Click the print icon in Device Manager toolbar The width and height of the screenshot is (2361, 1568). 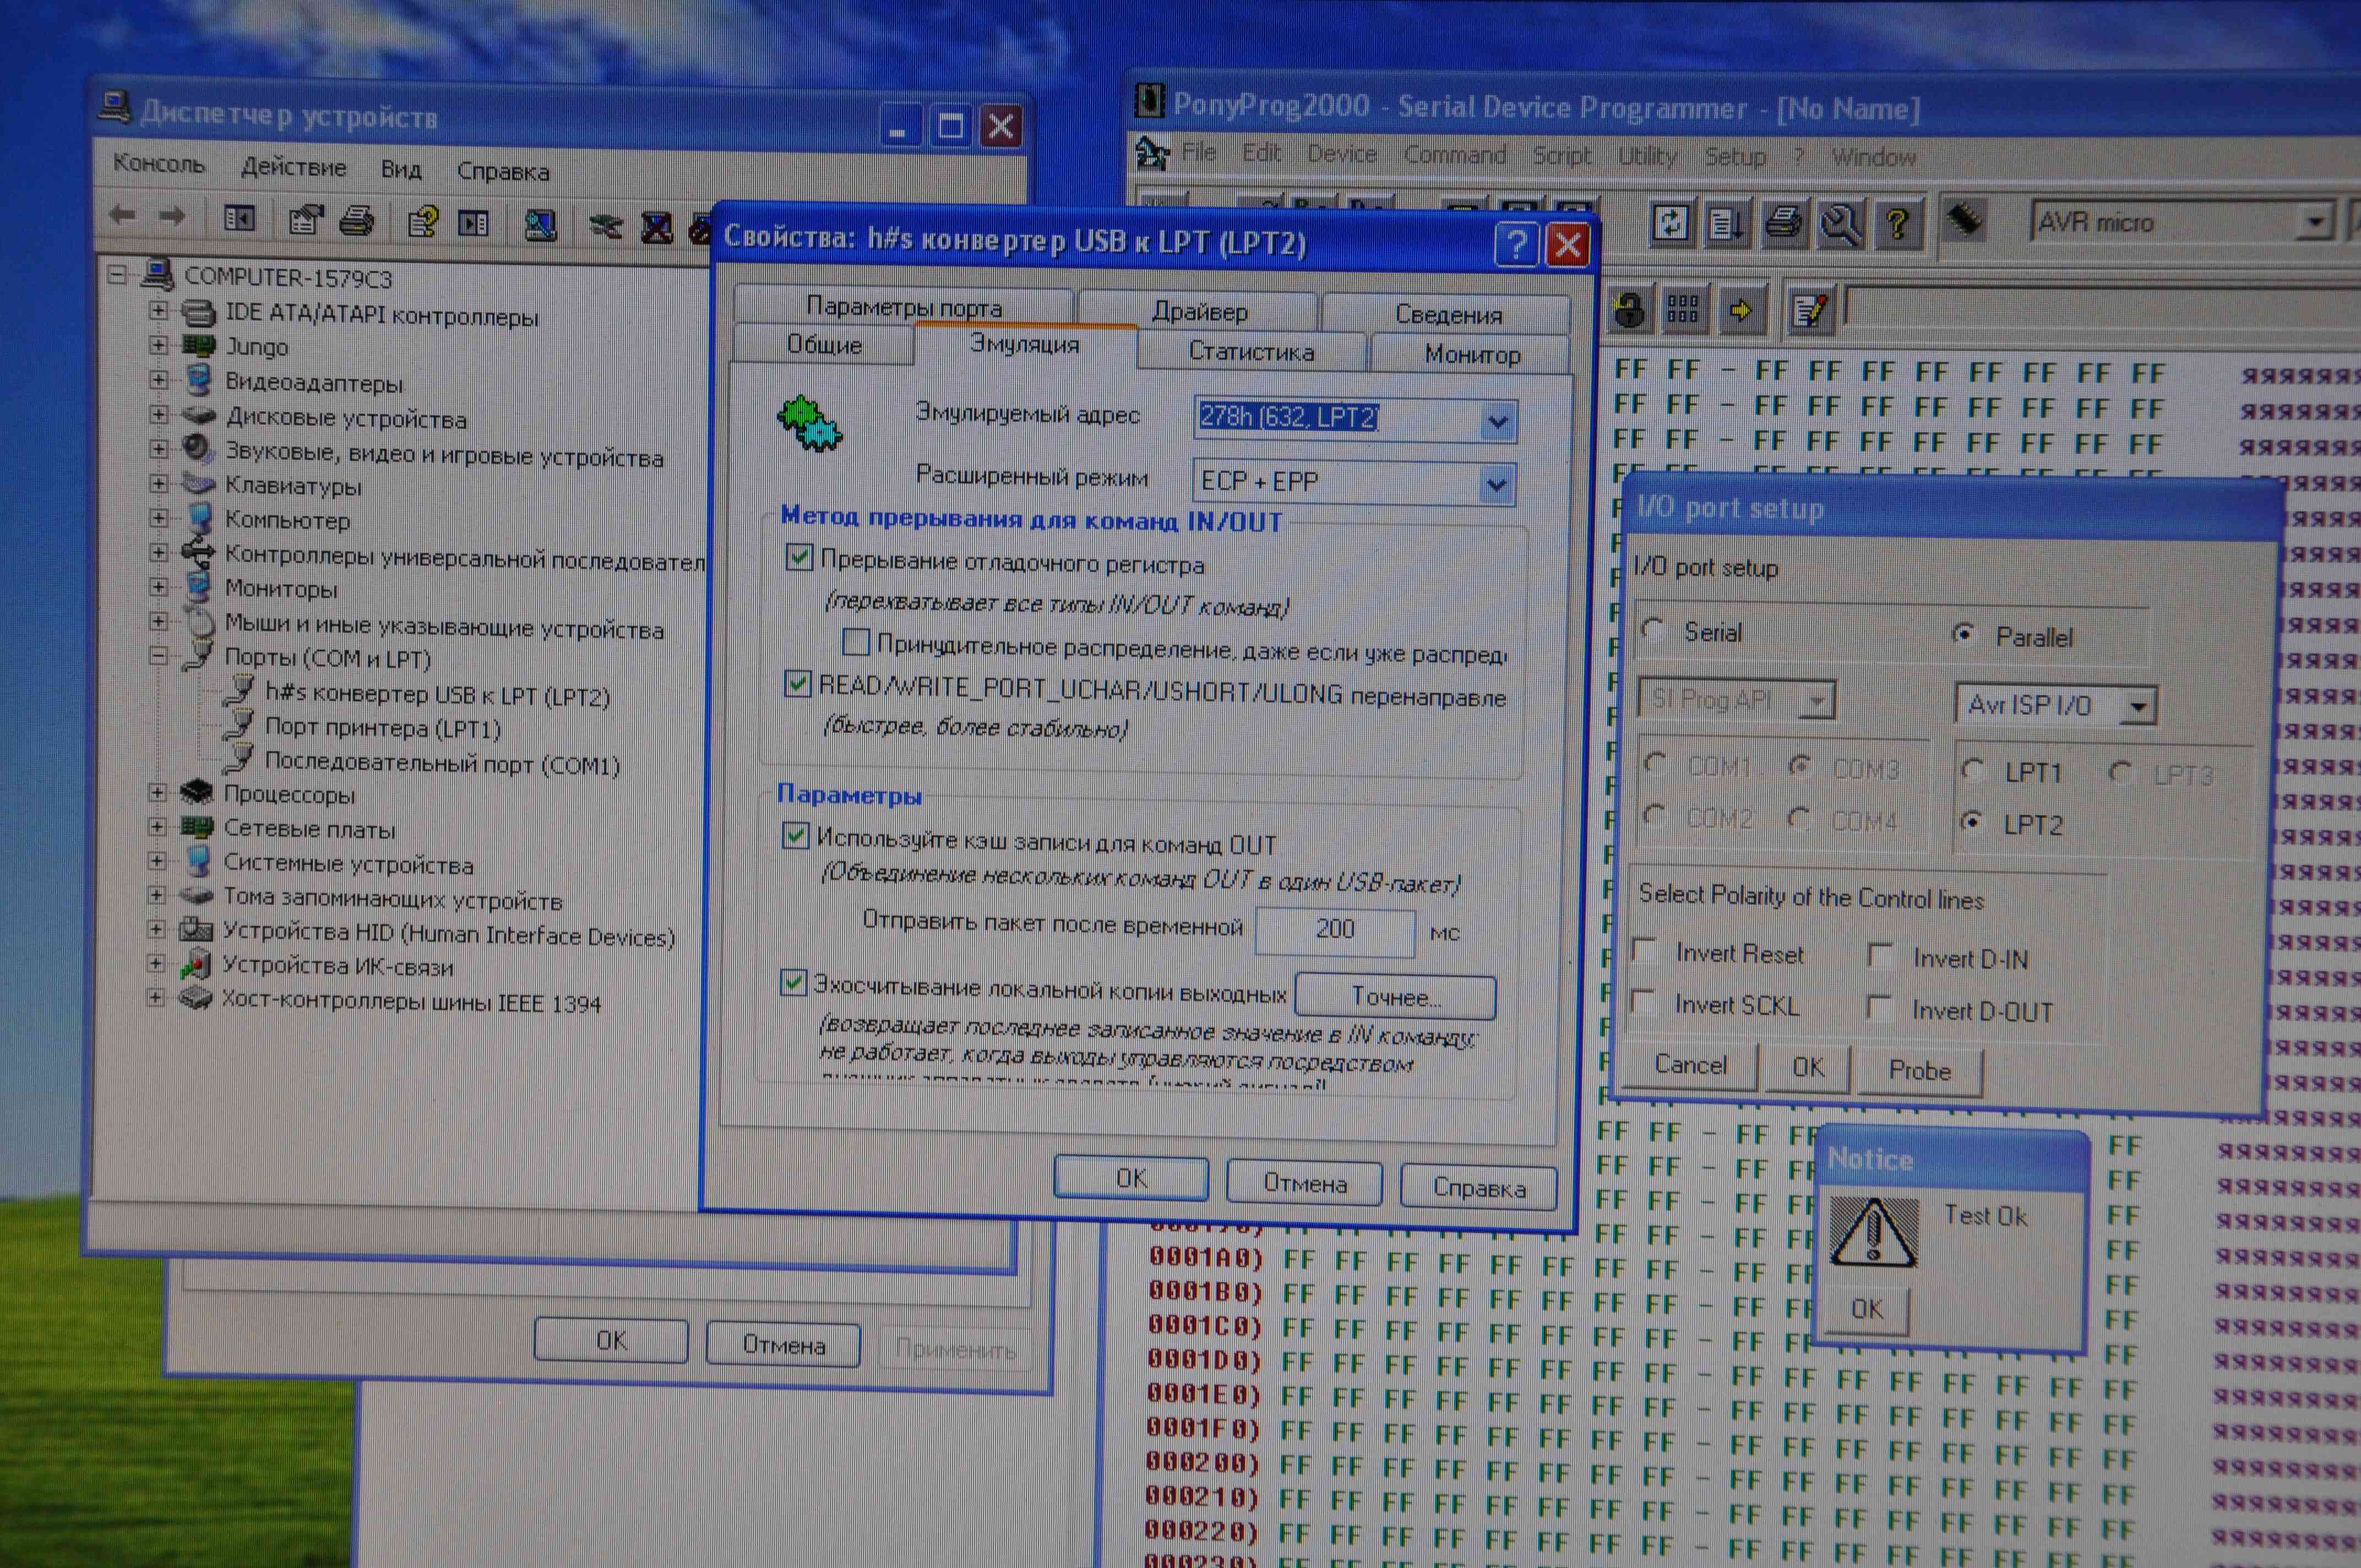click(357, 222)
